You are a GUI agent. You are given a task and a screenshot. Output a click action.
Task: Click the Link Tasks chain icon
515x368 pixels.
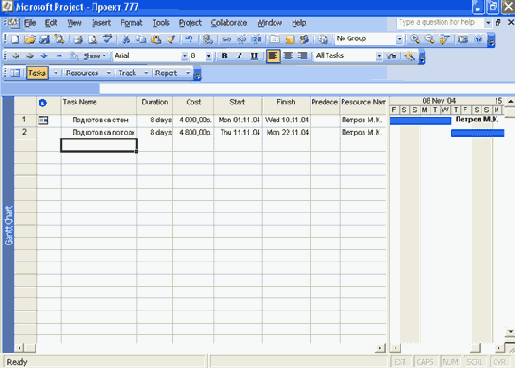pyautogui.click(x=226, y=39)
